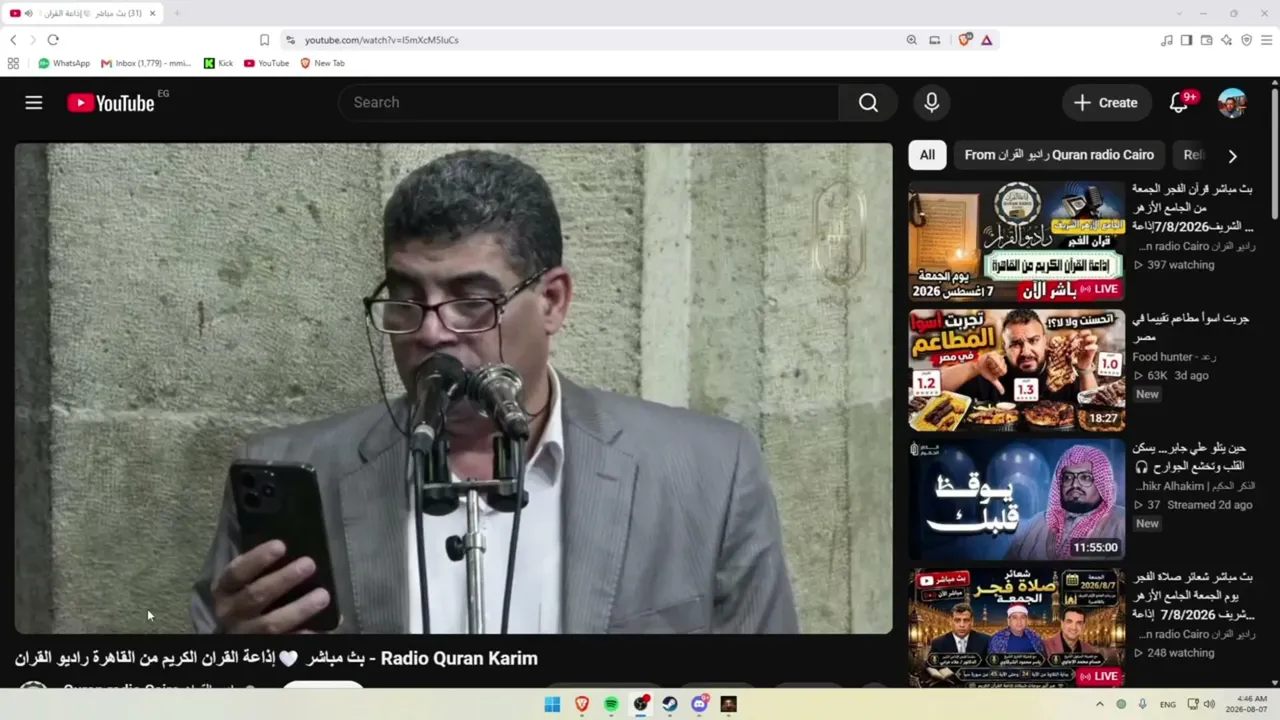This screenshot has width=1280, height=720.
Task: Open Gmail Inbox bookmark
Action: click(146, 63)
